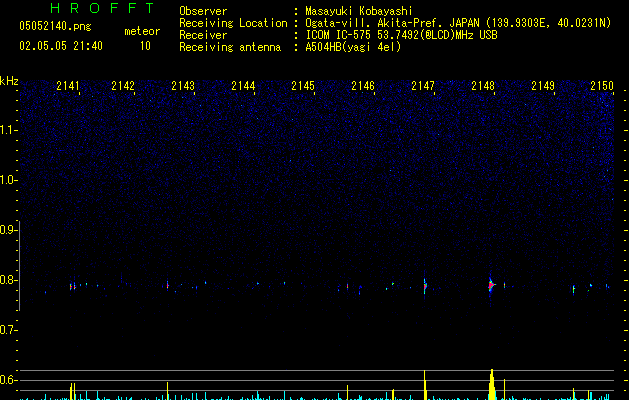Click the A504HB(yagi 4el) antenna text
Screen dimensions: 629x400
[353, 47]
